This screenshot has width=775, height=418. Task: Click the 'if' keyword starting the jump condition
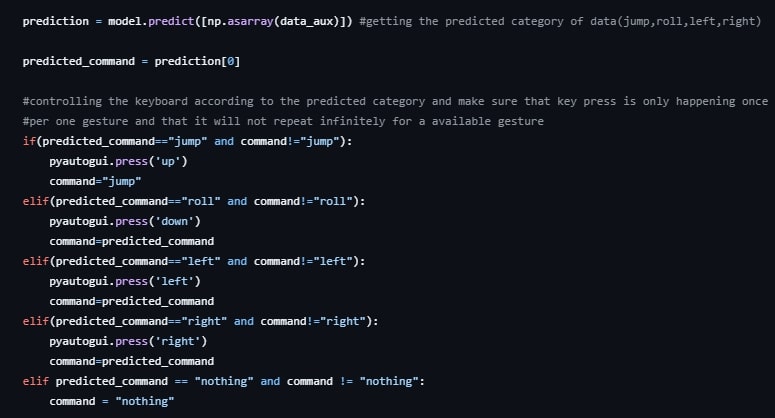tap(28, 141)
